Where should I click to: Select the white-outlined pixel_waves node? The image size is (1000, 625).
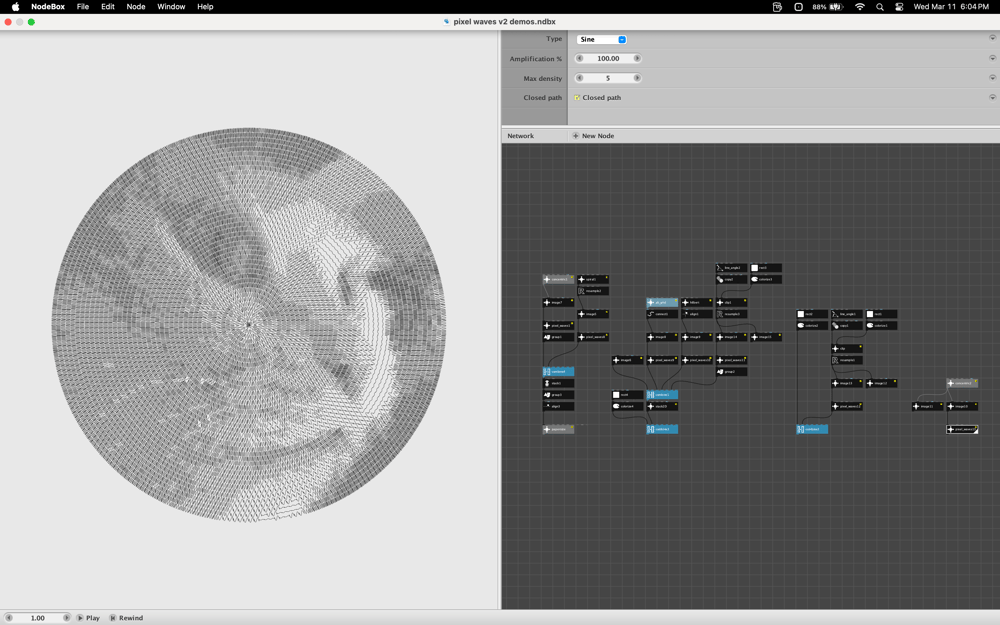(962, 429)
